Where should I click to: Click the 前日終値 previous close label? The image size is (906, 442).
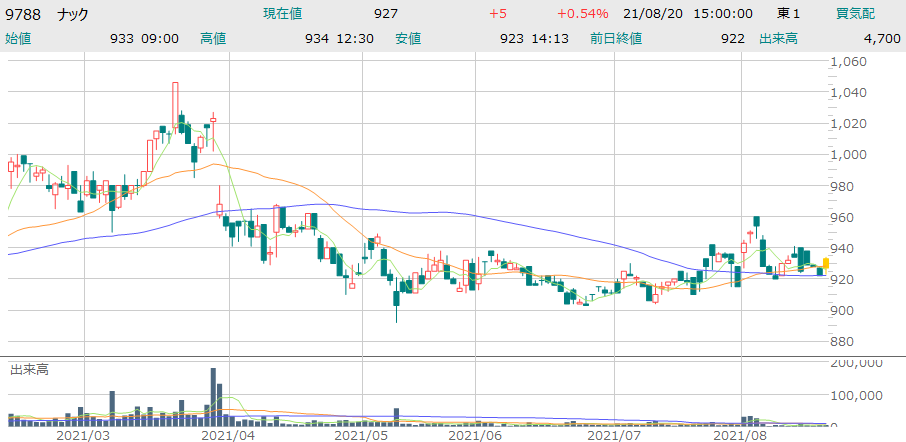615,39
